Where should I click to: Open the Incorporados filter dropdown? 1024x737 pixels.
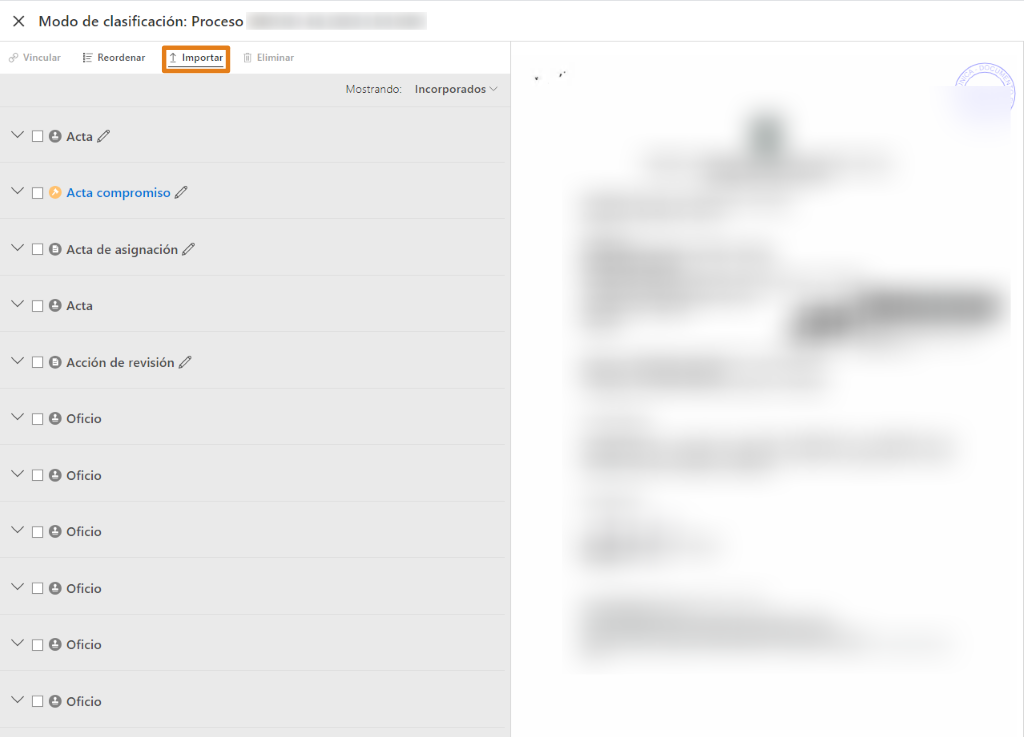point(456,89)
